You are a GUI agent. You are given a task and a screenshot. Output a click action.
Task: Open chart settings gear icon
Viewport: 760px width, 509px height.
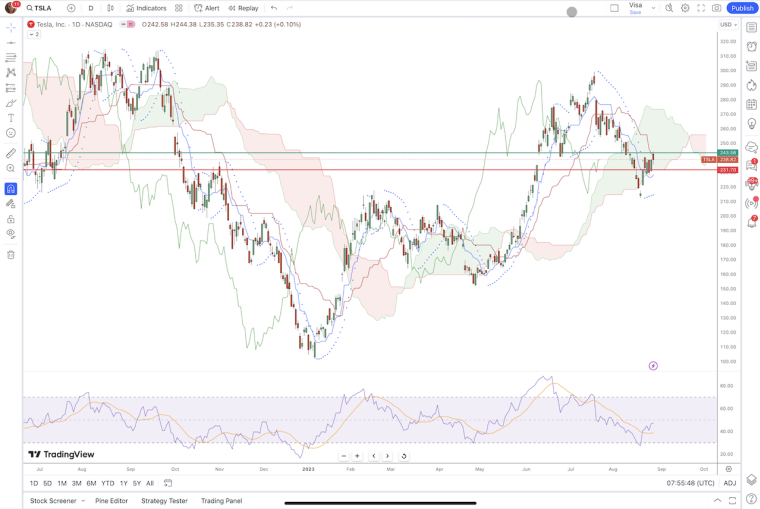click(685, 8)
